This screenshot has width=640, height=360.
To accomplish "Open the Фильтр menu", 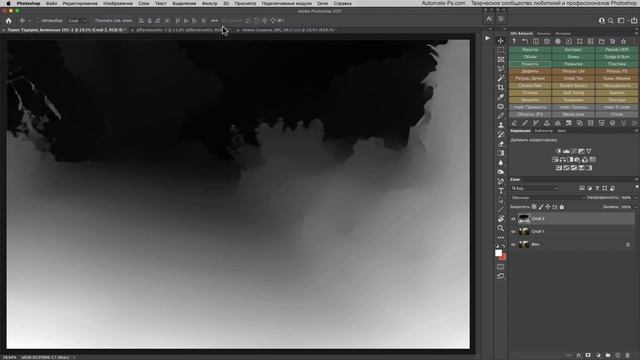I will (209, 3).
